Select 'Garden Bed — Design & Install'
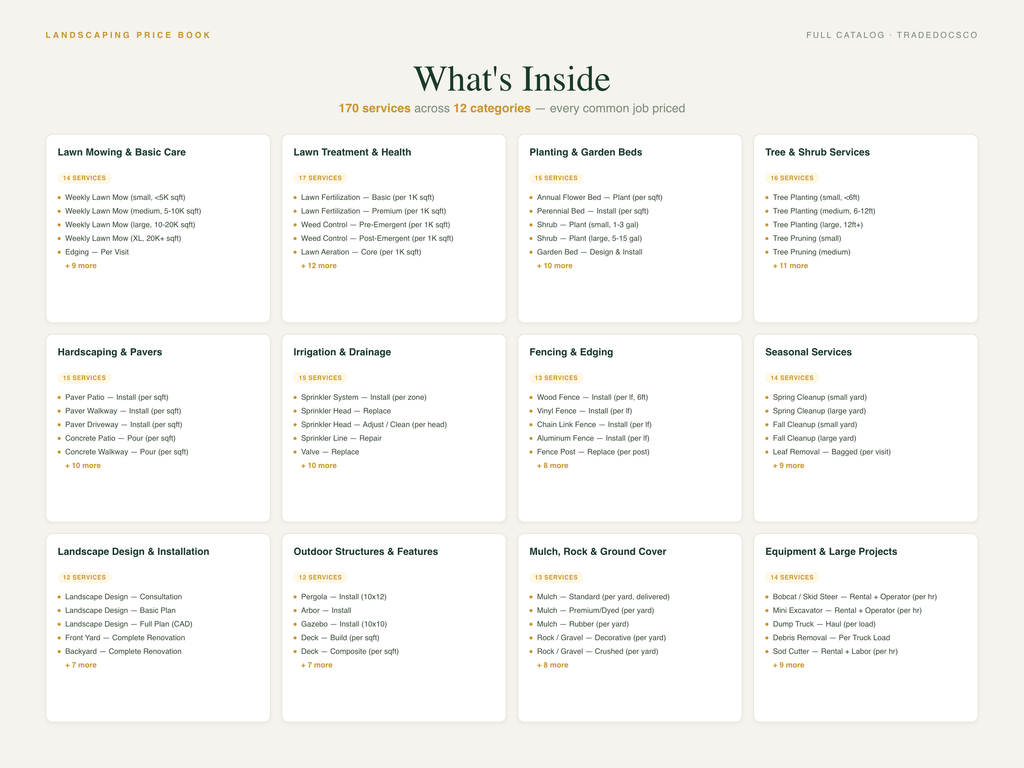Viewport: 1024px width, 768px height. (x=589, y=252)
